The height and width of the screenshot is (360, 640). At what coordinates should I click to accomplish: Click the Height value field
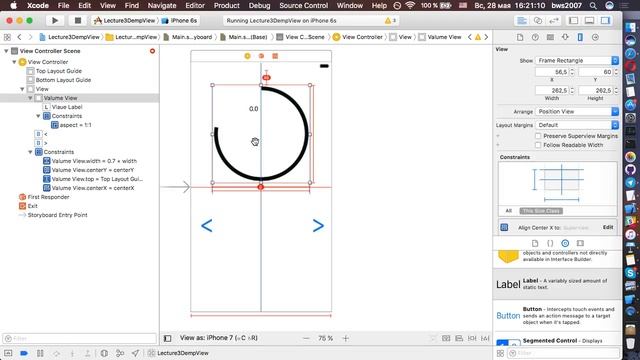tap(596, 91)
